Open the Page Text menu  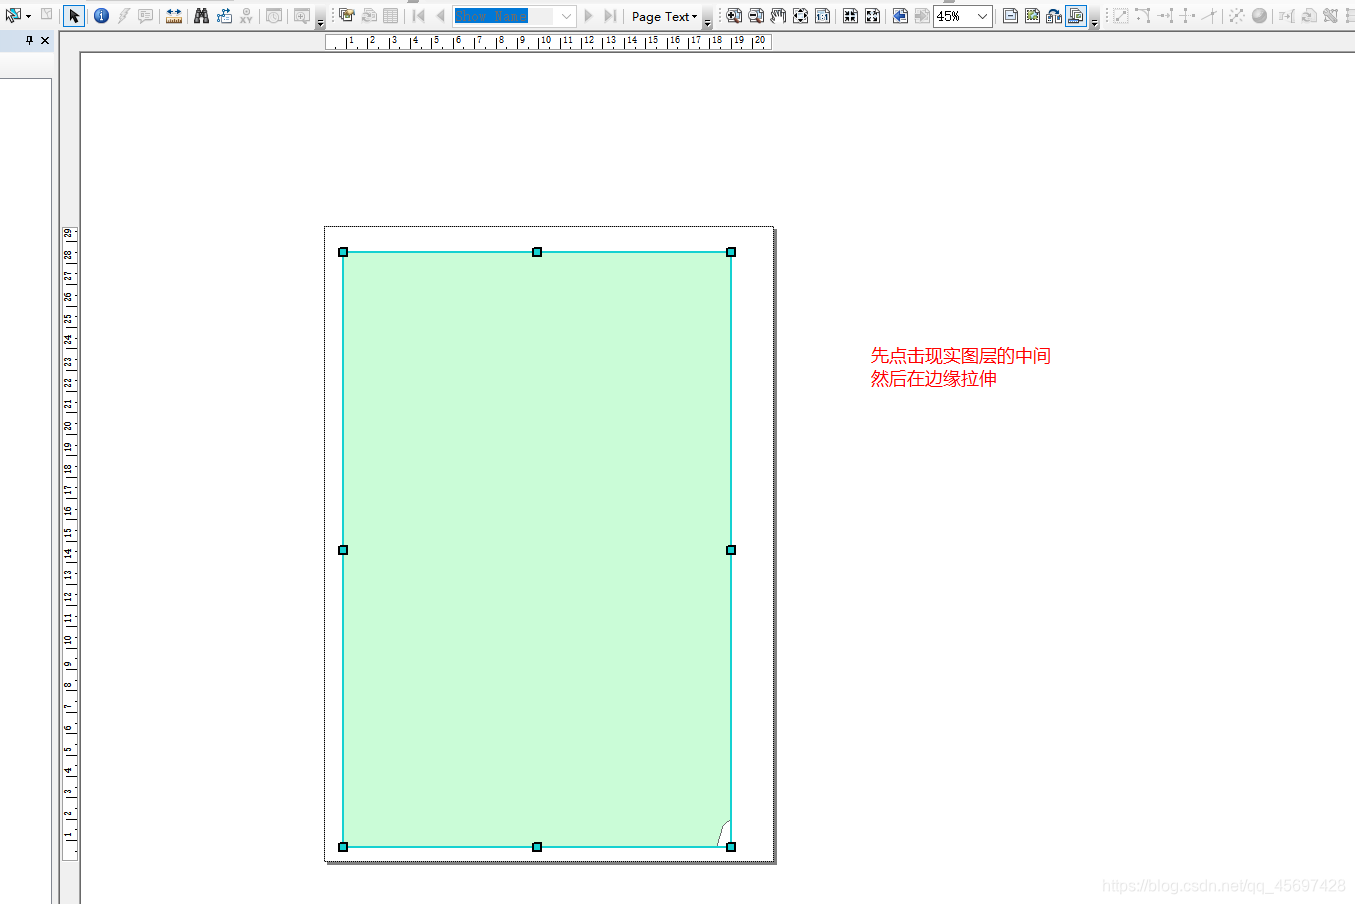tap(664, 17)
